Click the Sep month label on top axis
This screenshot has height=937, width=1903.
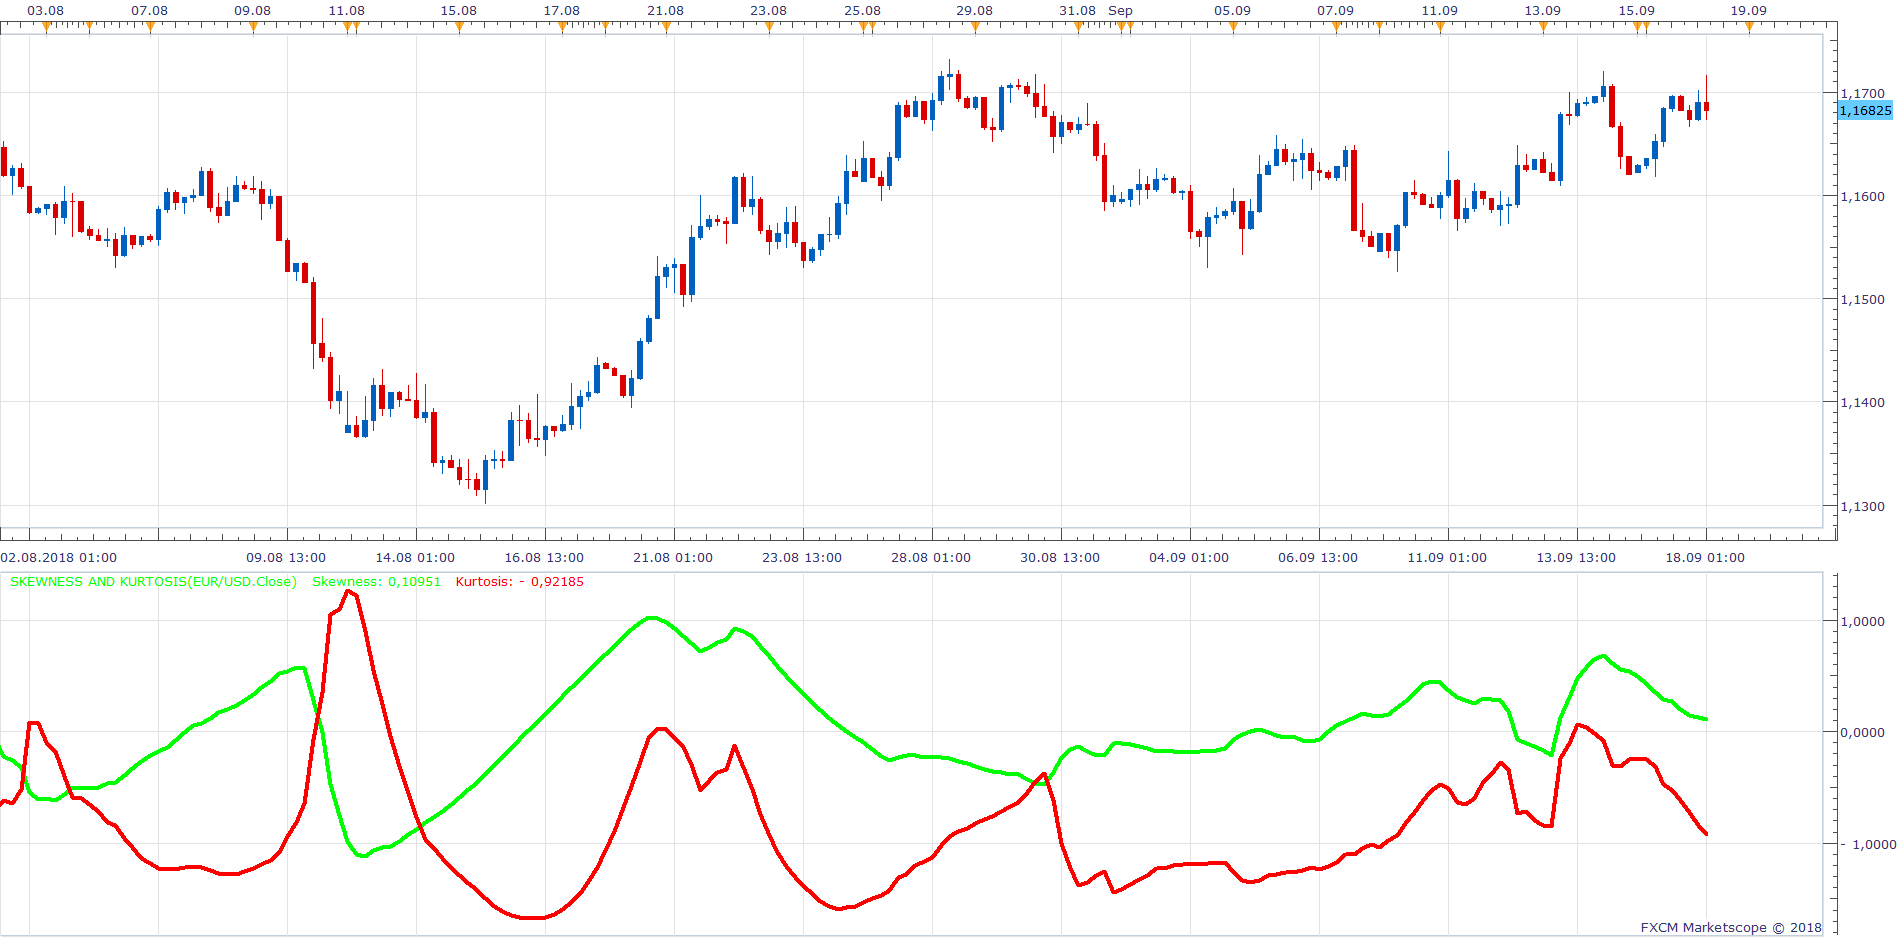click(1120, 11)
